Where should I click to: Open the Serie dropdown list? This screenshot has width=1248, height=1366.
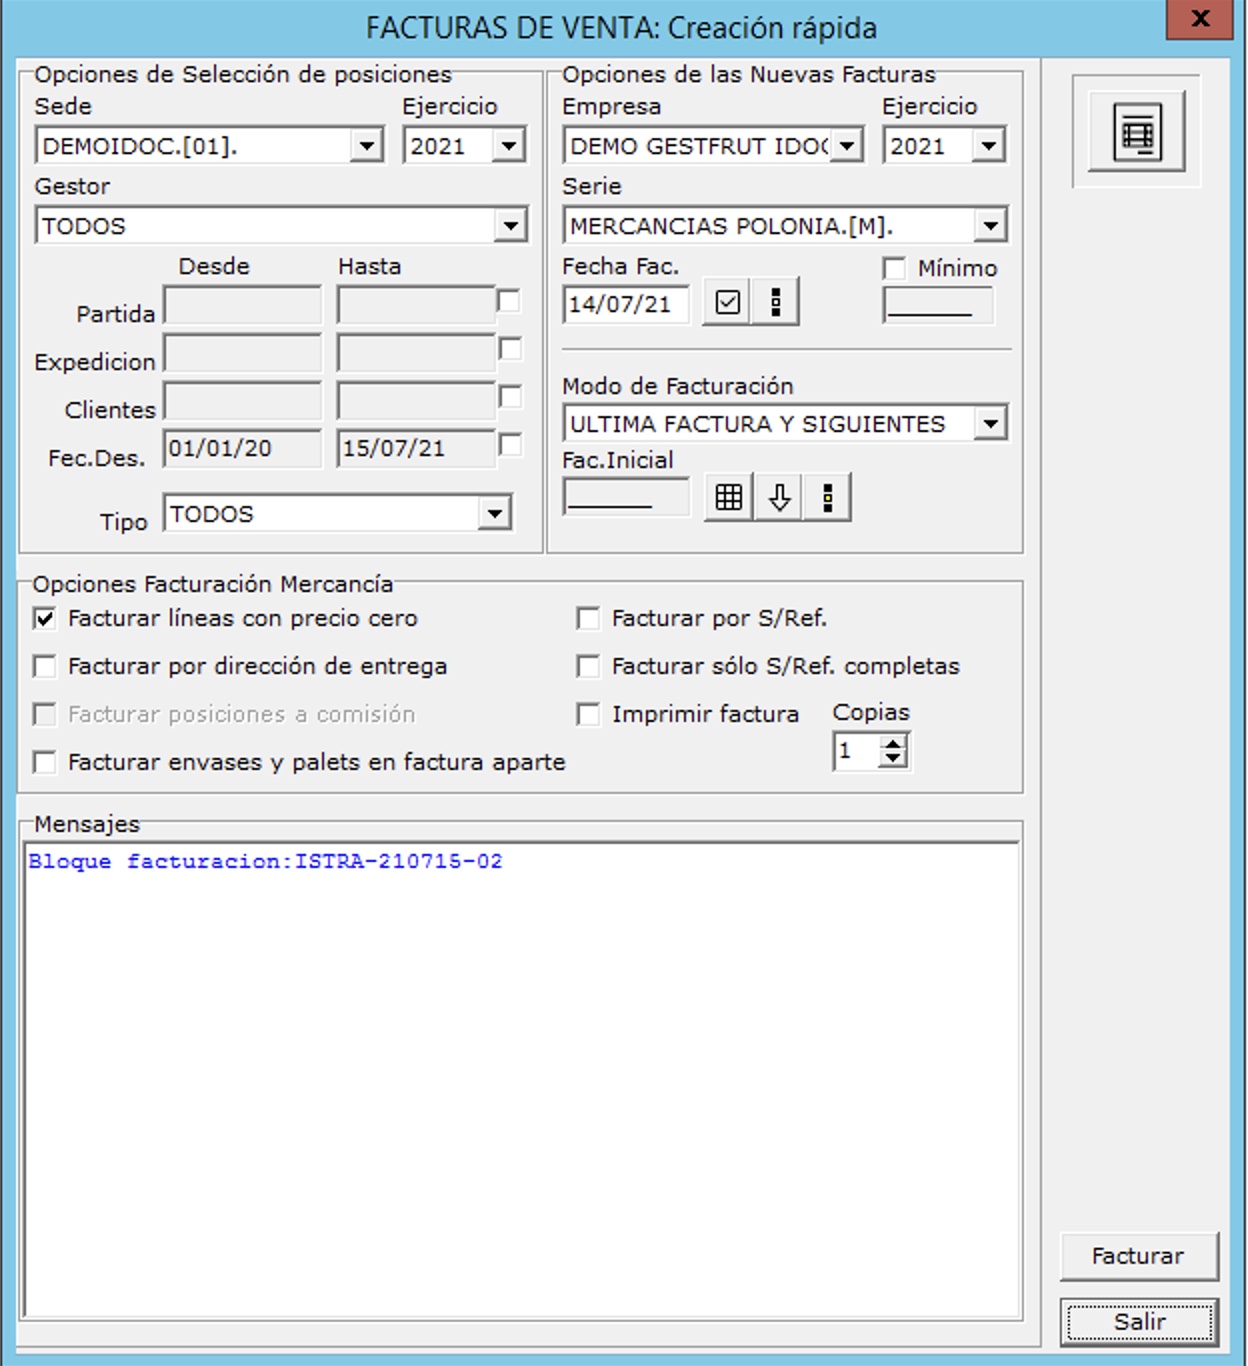click(x=990, y=226)
